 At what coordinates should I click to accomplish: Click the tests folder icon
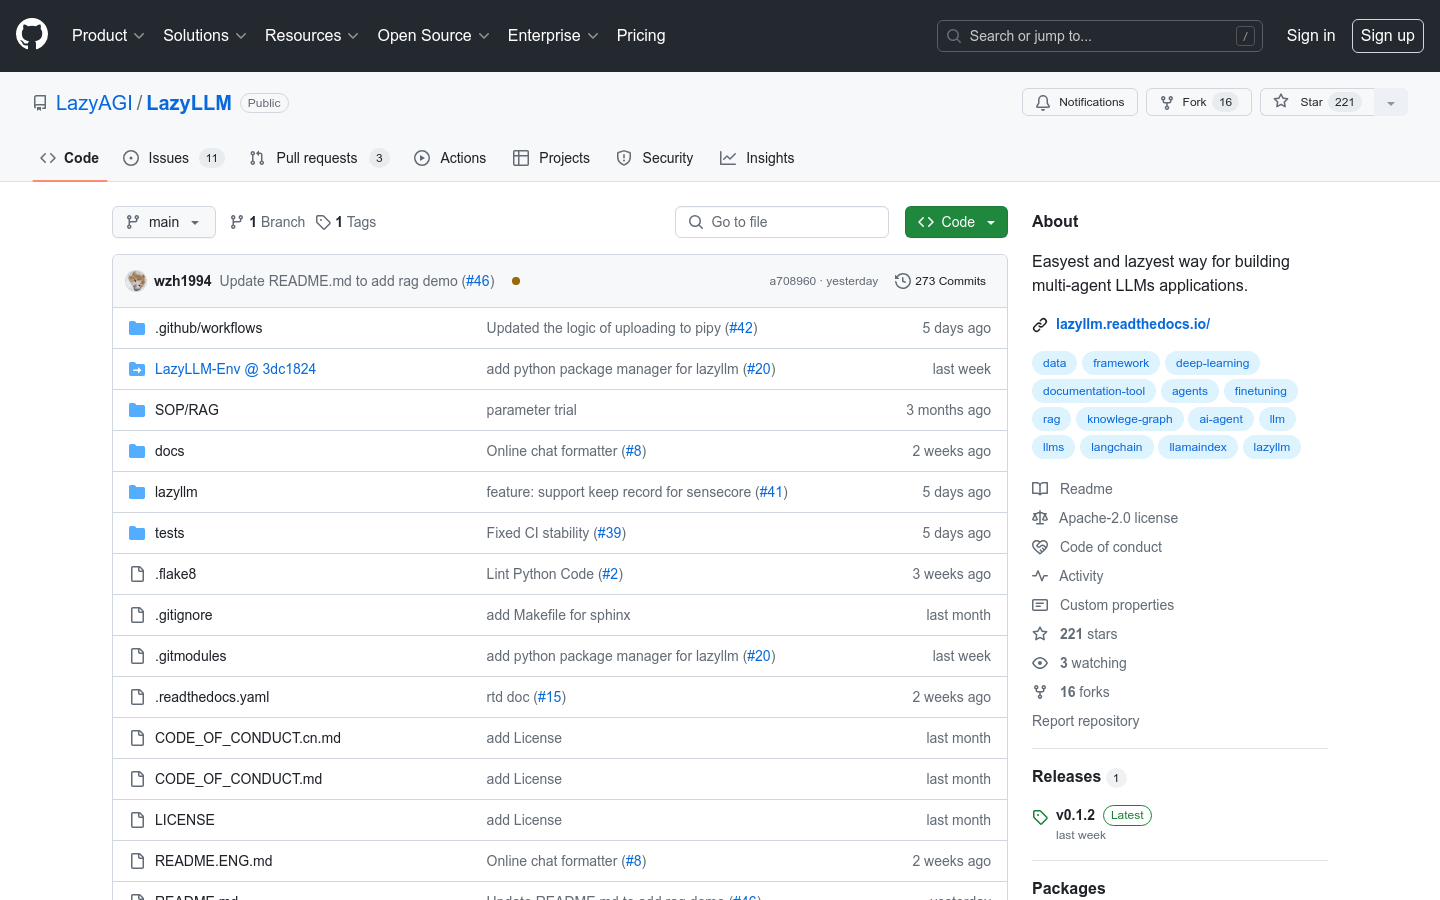(137, 533)
